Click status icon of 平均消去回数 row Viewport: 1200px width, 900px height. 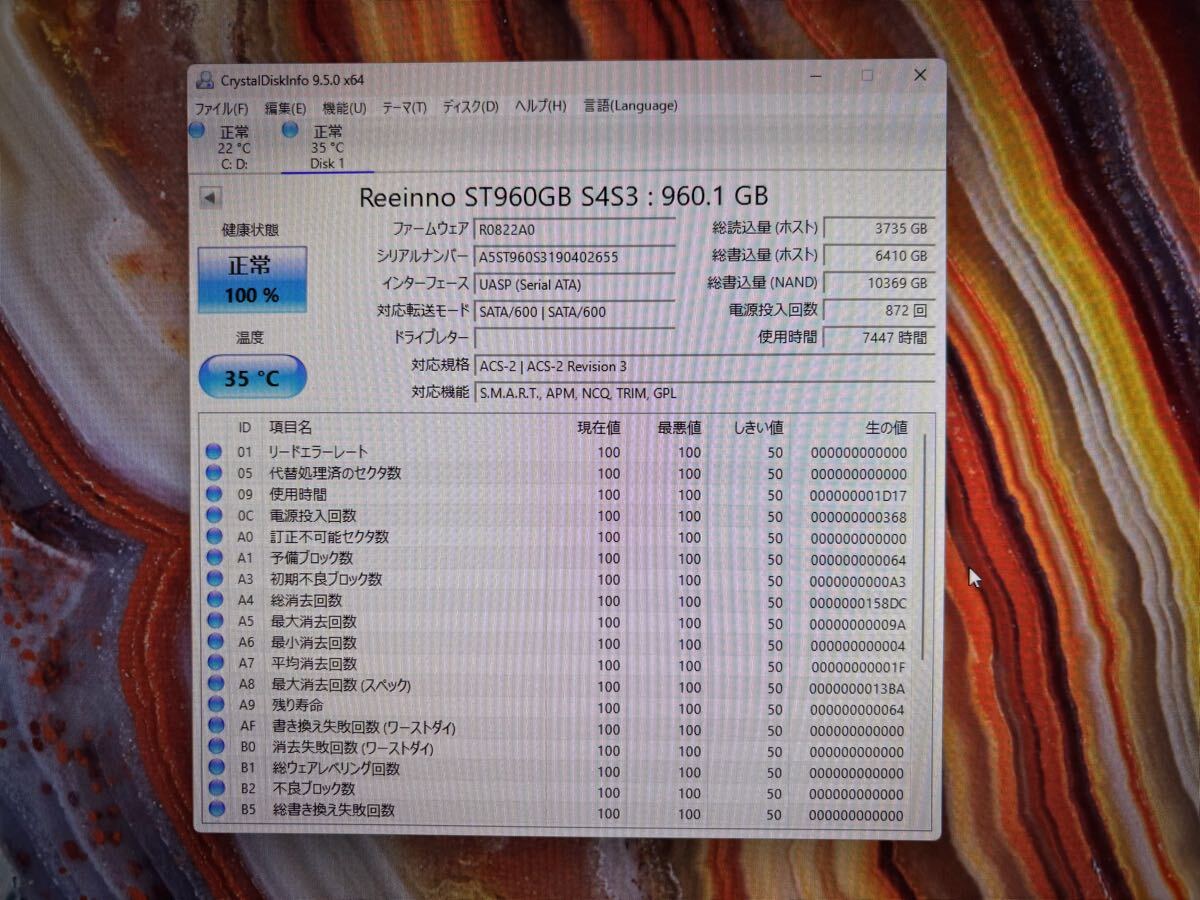216,663
